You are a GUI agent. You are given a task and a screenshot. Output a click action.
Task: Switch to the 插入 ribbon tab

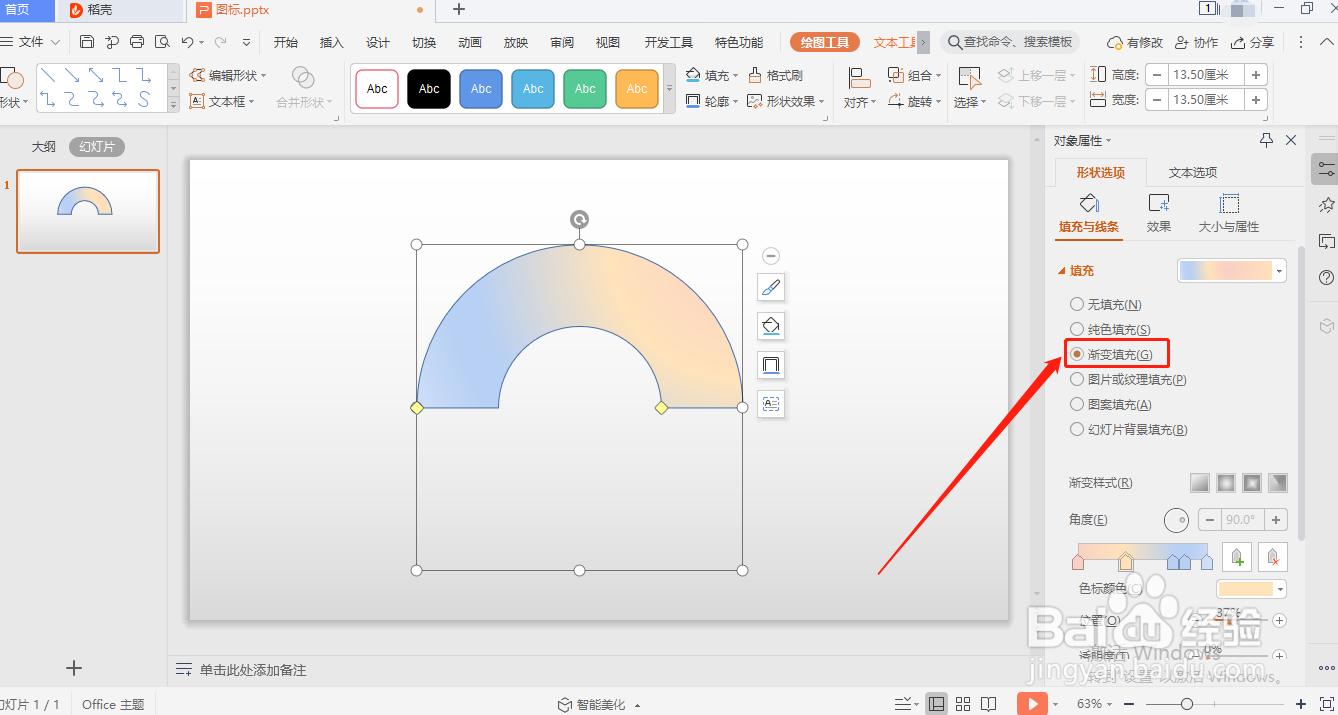coord(332,42)
